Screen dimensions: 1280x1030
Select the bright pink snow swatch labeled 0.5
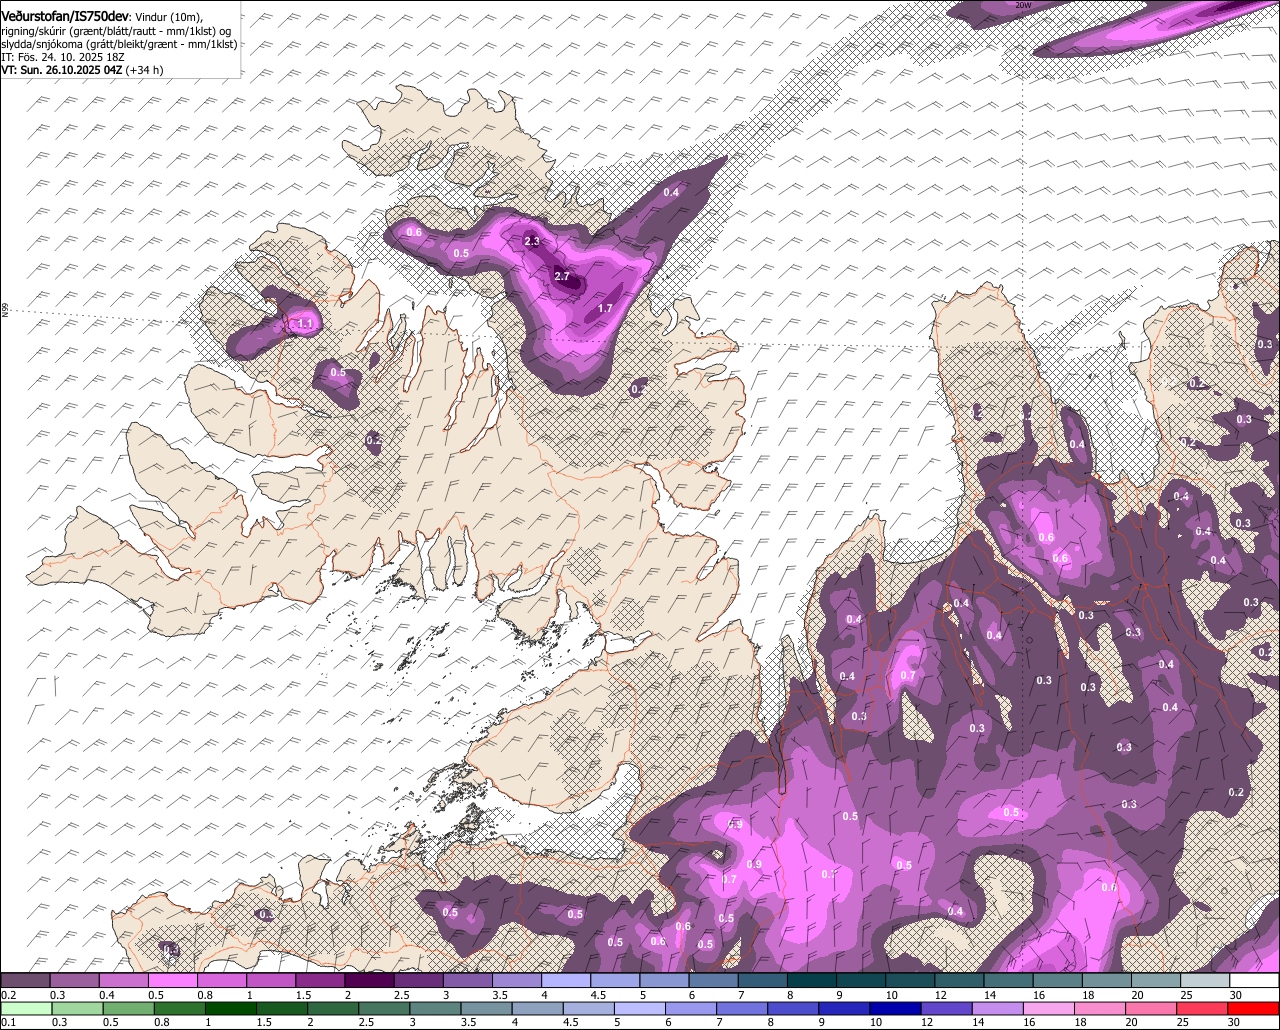[172, 981]
